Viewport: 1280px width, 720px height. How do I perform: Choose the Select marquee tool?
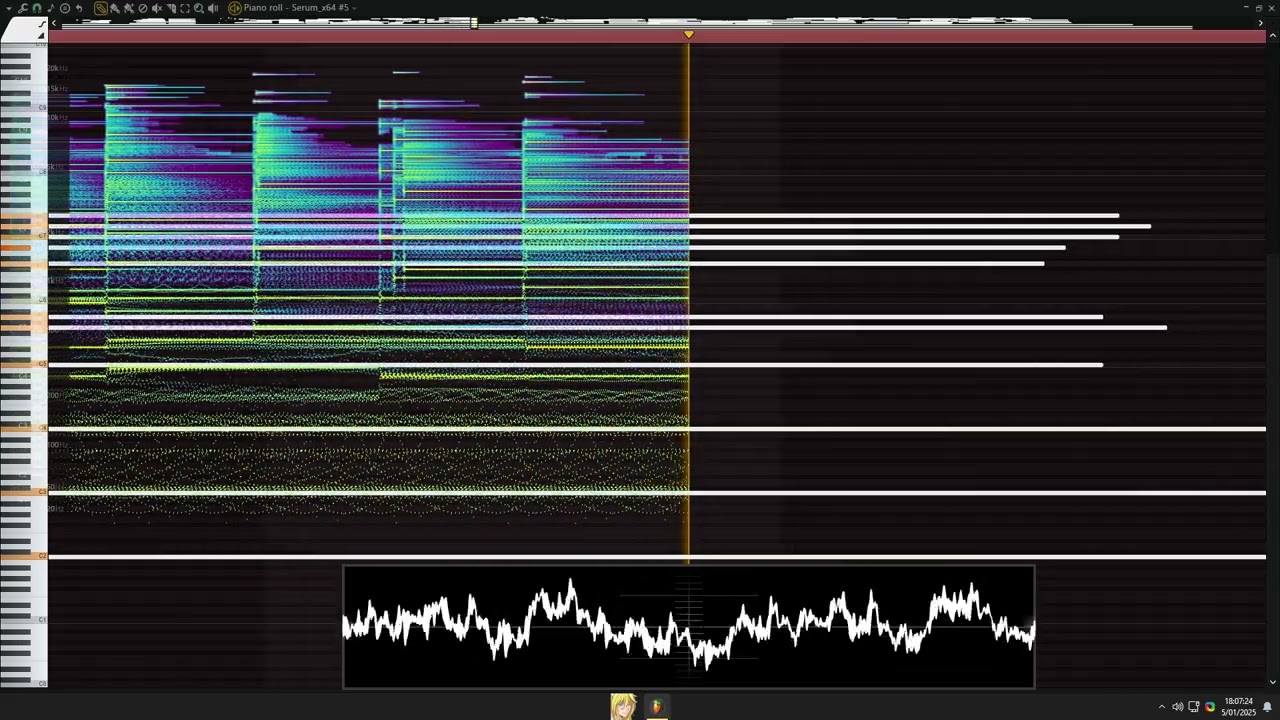point(185,8)
